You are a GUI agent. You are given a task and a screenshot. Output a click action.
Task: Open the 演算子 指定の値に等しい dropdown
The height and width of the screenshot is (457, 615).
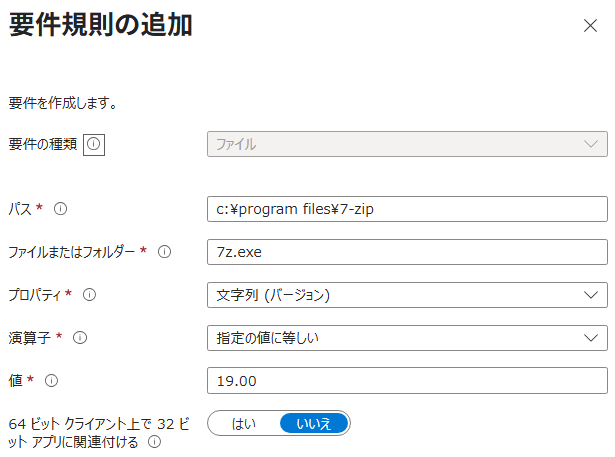(x=407, y=338)
